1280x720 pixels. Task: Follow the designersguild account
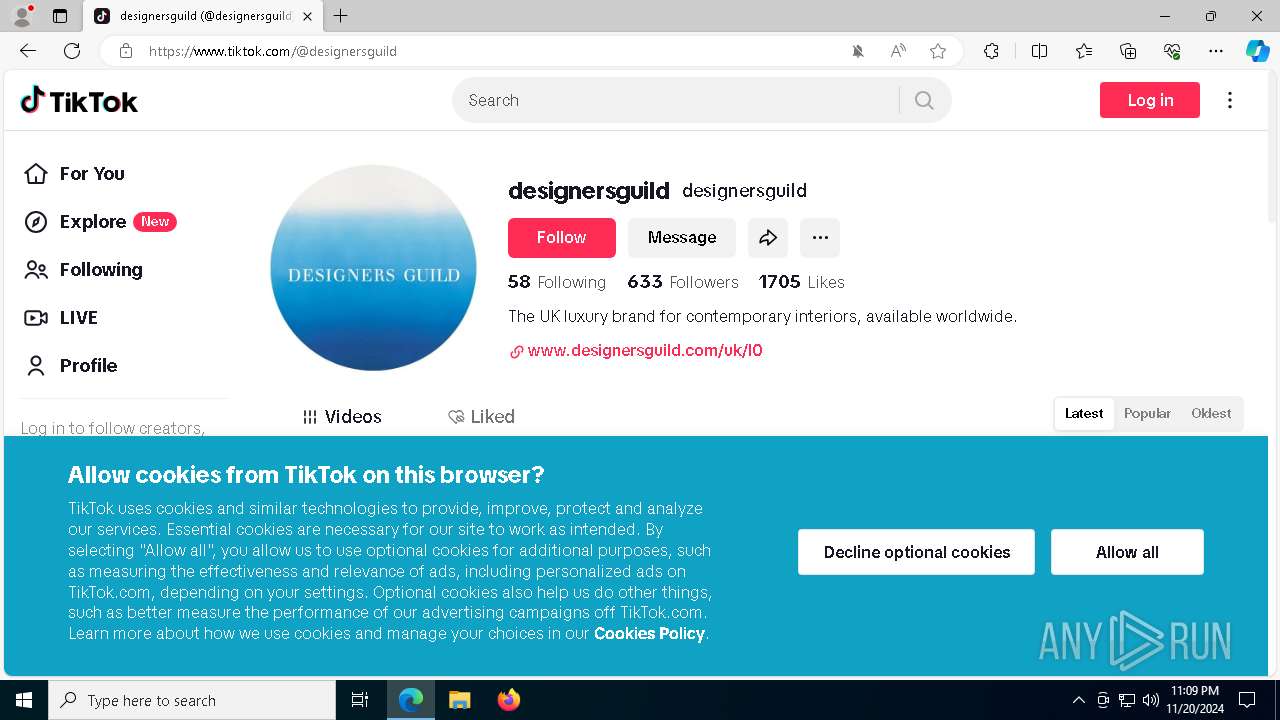tap(562, 237)
